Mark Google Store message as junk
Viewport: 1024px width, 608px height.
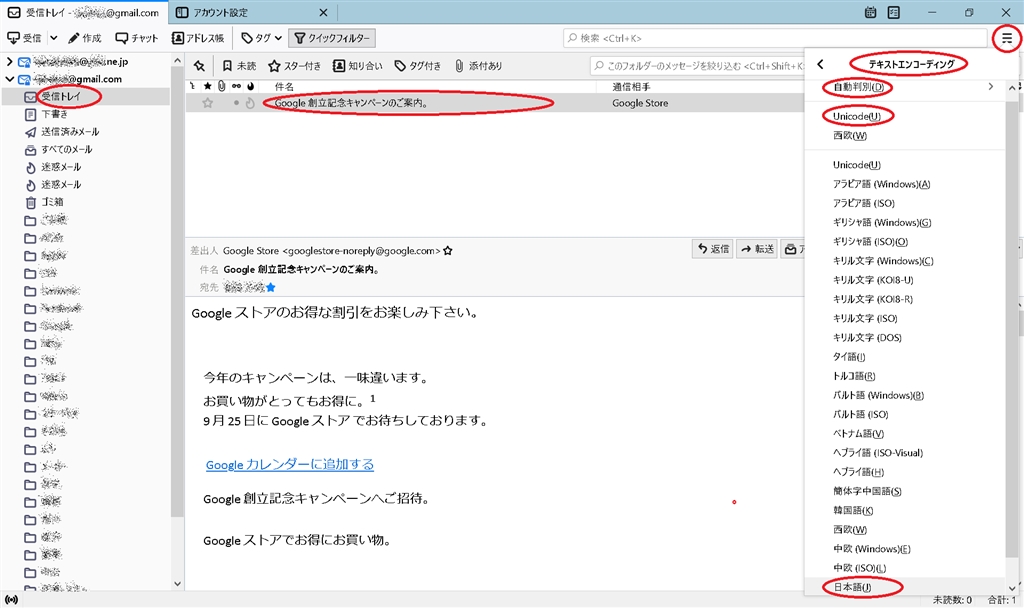(x=250, y=103)
